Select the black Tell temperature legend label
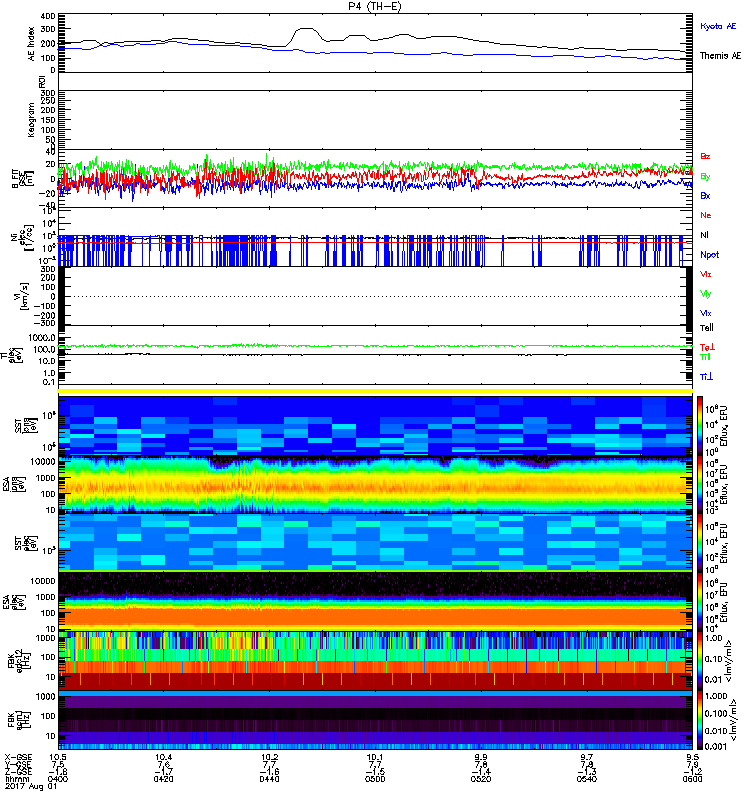 [707, 328]
